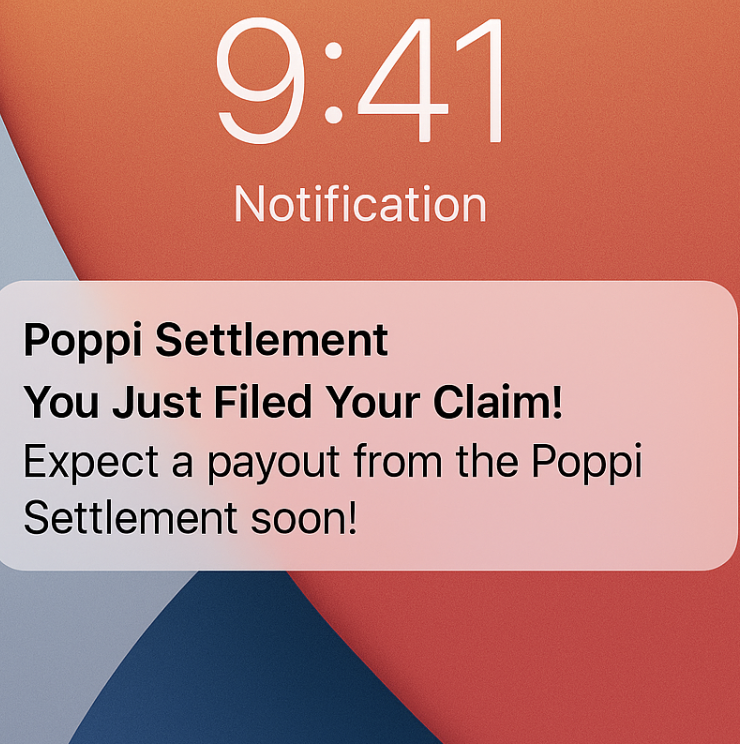Viewport: 740px width, 744px height.
Task: Tap the "Settlement soon!" last line of text
Action: point(190,520)
